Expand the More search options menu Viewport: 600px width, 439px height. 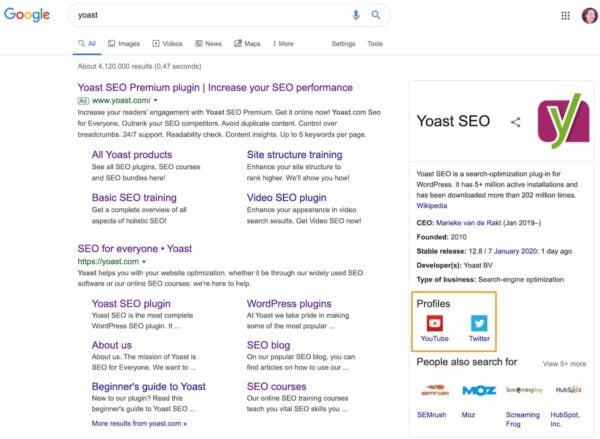click(281, 44)
